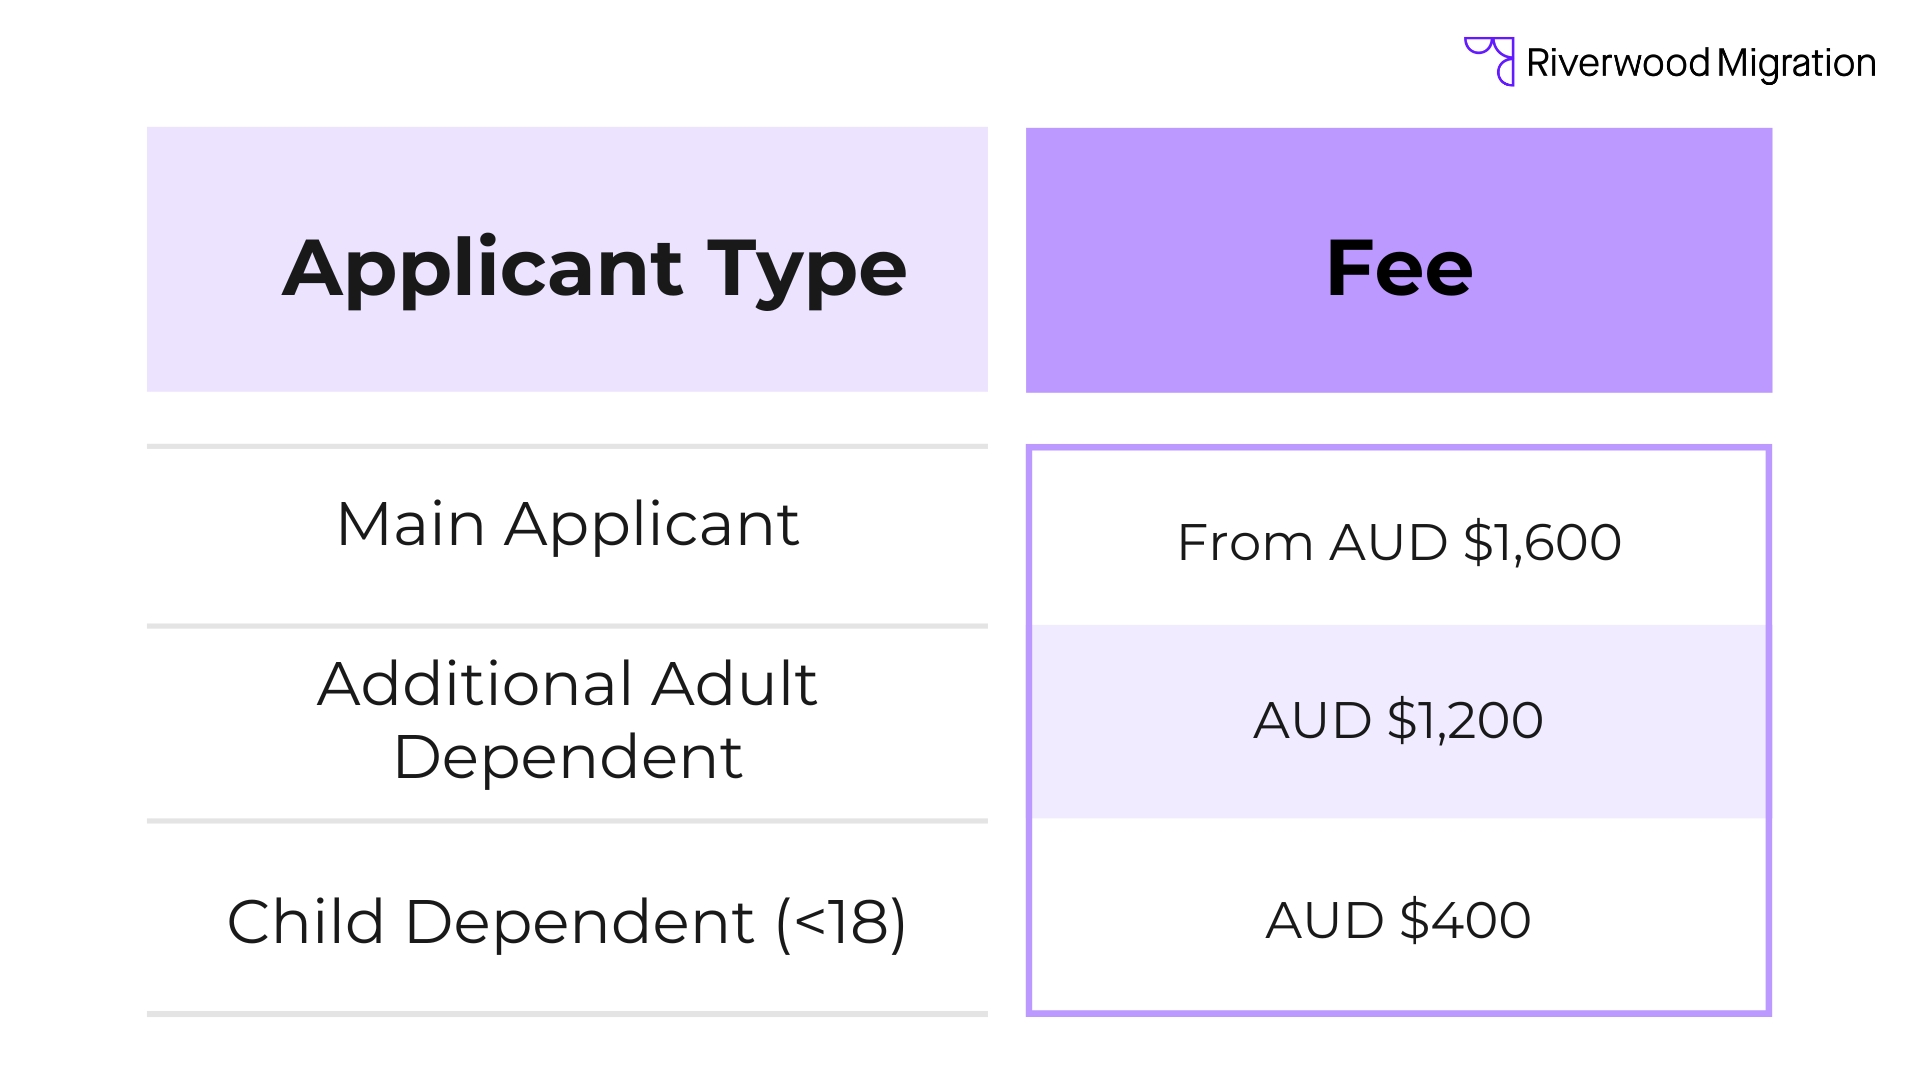Click the Additional Adult Dependent row label

tap(568, 720)
